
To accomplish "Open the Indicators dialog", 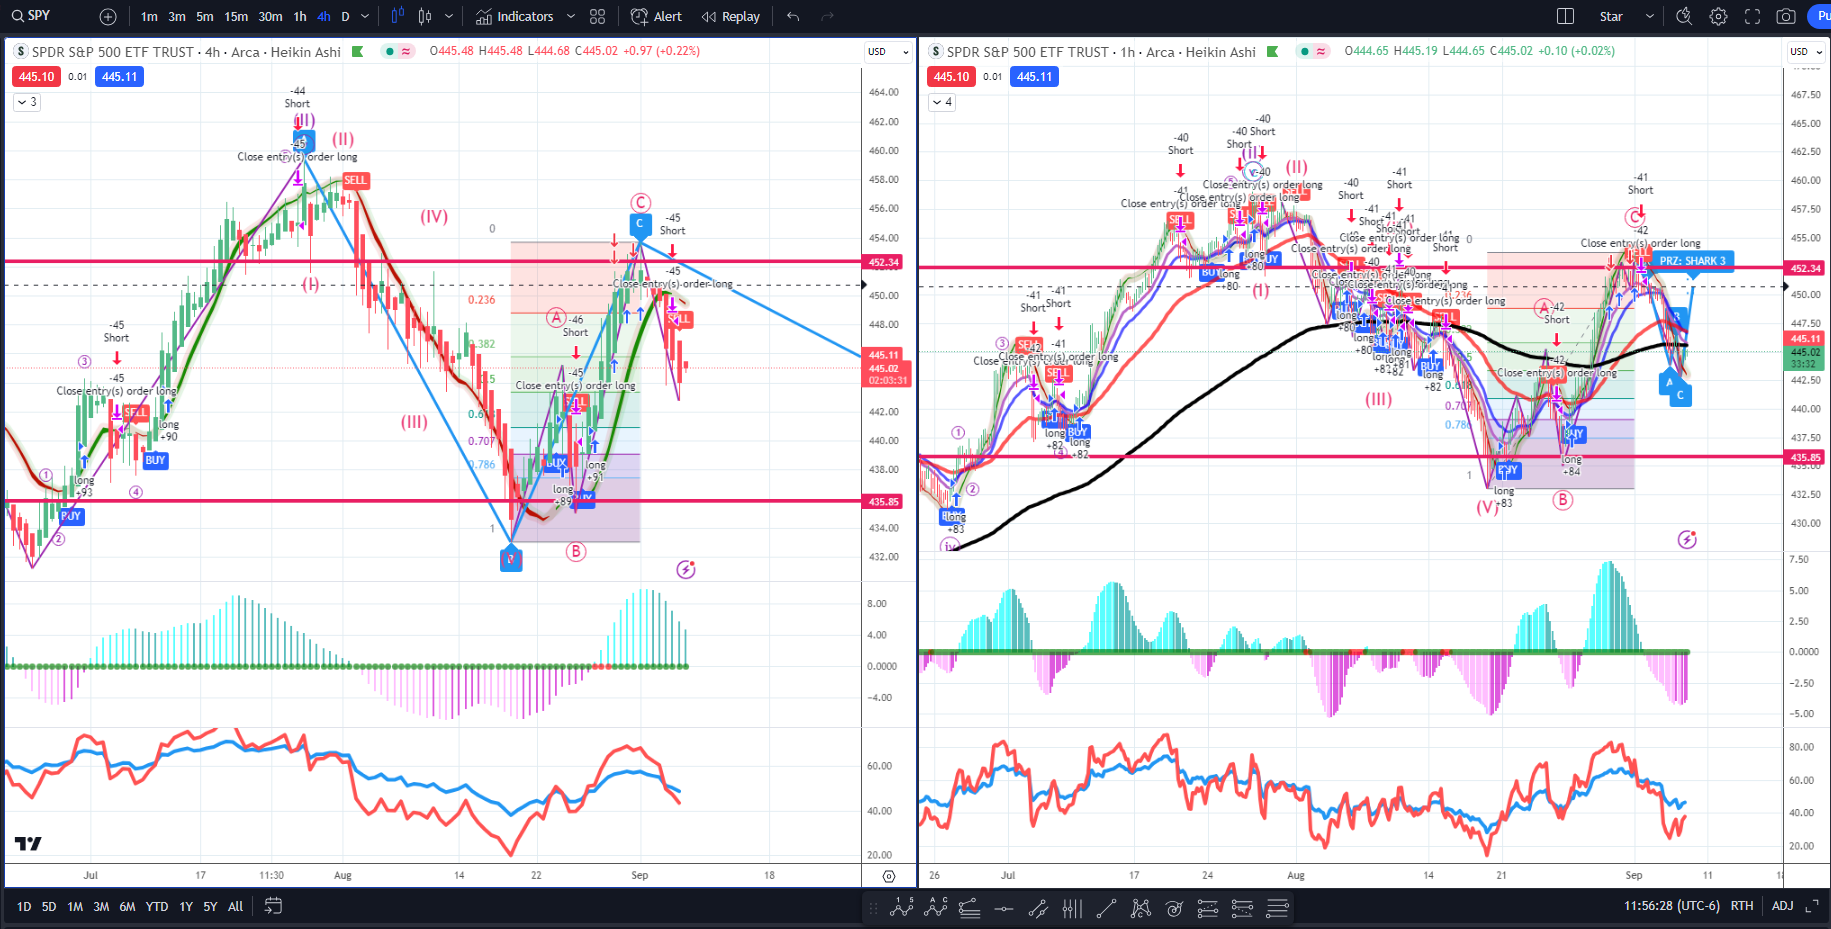I will (514, 17).
